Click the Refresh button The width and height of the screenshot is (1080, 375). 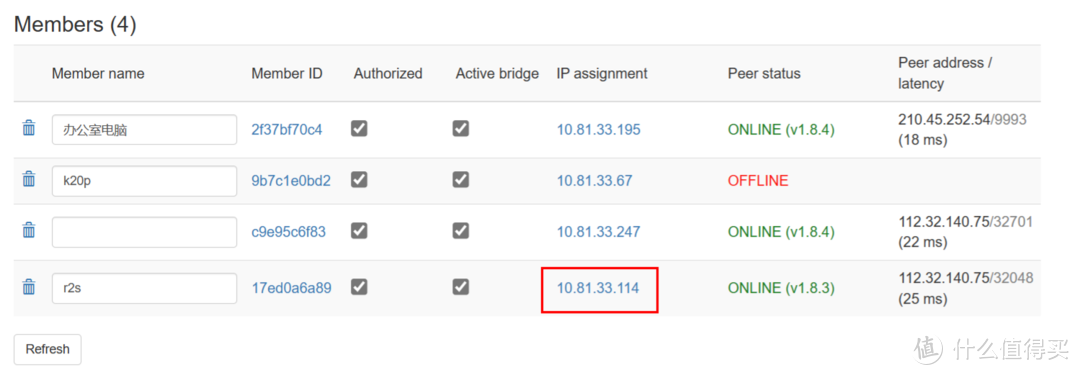tap(48, 349)
